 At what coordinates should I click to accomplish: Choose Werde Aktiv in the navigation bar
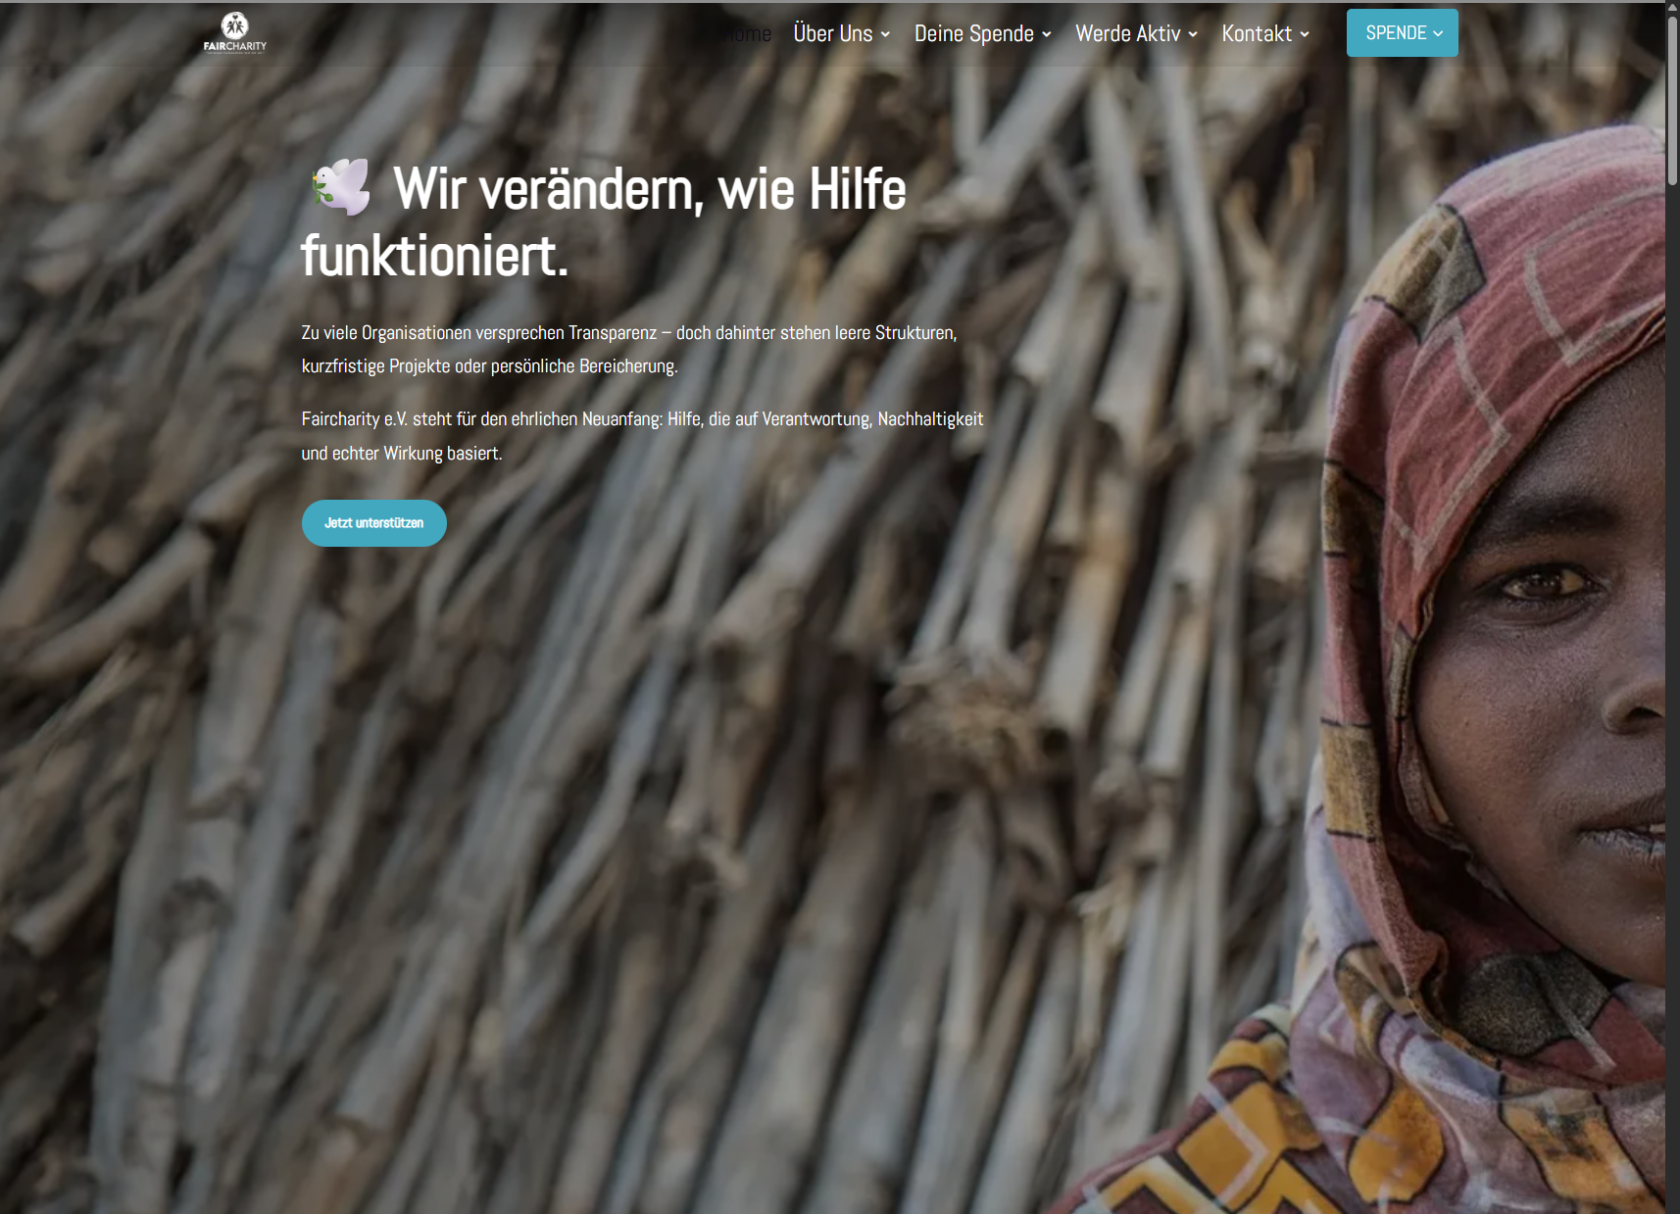click(x=1128, y=34)
